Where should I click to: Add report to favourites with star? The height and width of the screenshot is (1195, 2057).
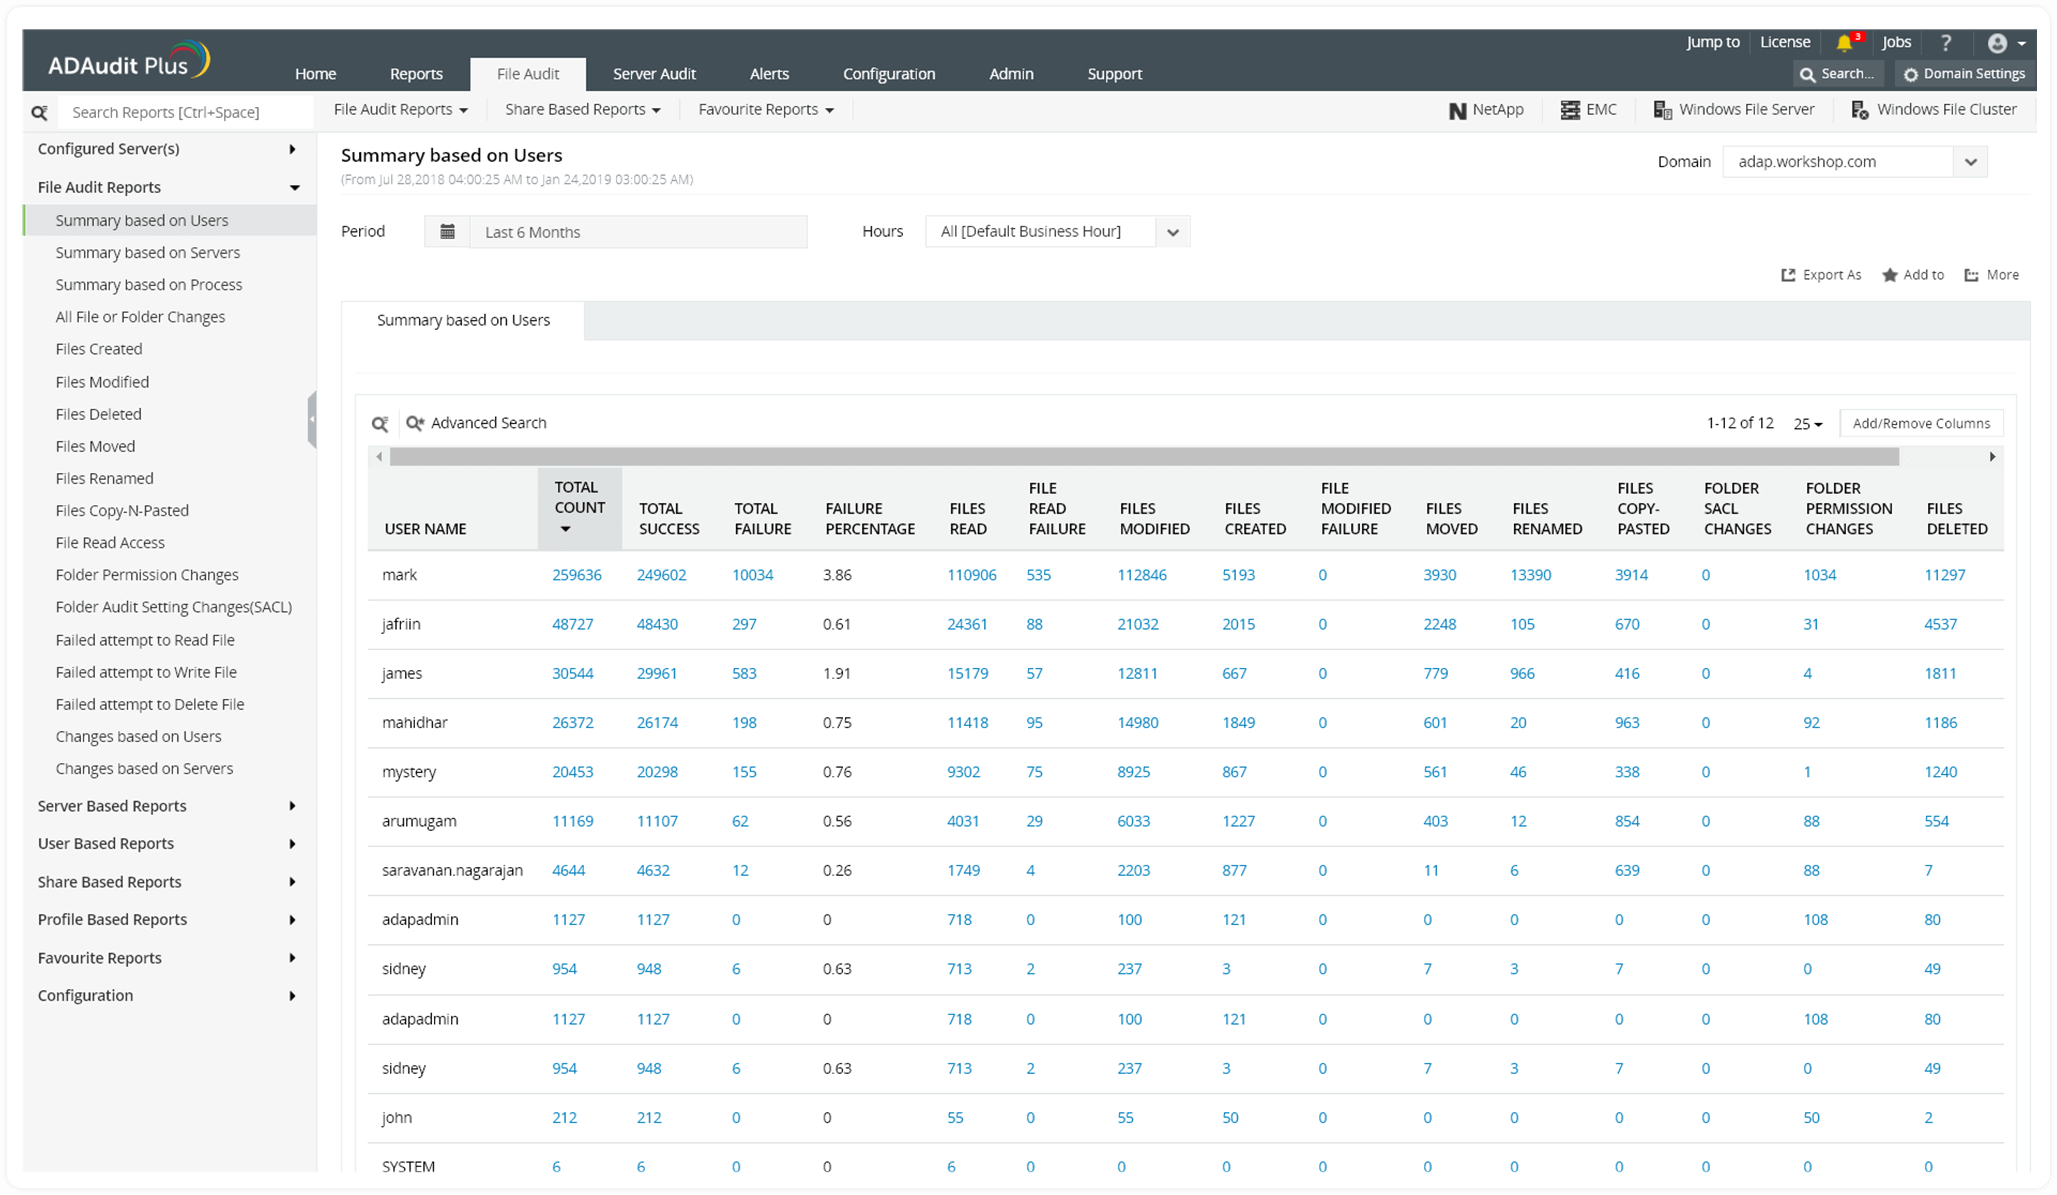click(1889, 275)
